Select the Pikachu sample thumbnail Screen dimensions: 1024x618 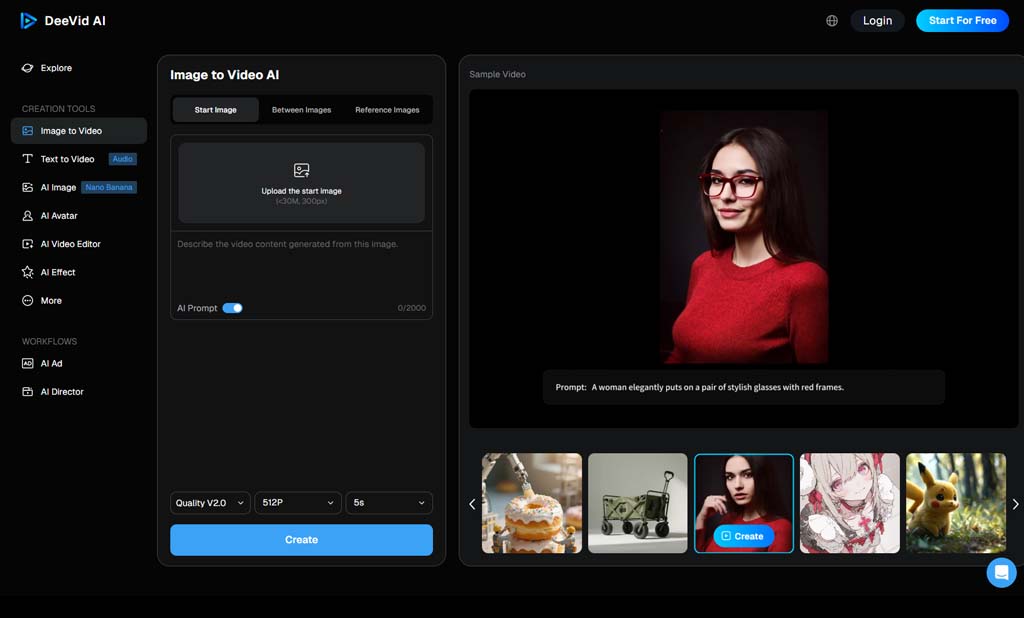click(955, 503)
